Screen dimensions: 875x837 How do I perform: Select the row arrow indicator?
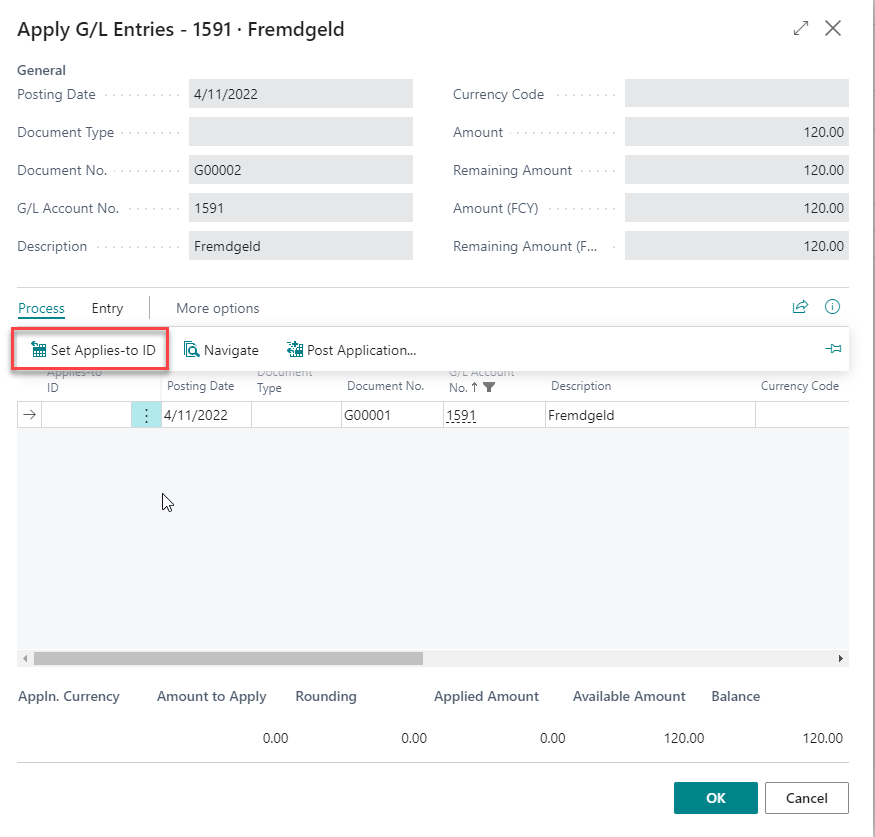[x=29, y=415]
